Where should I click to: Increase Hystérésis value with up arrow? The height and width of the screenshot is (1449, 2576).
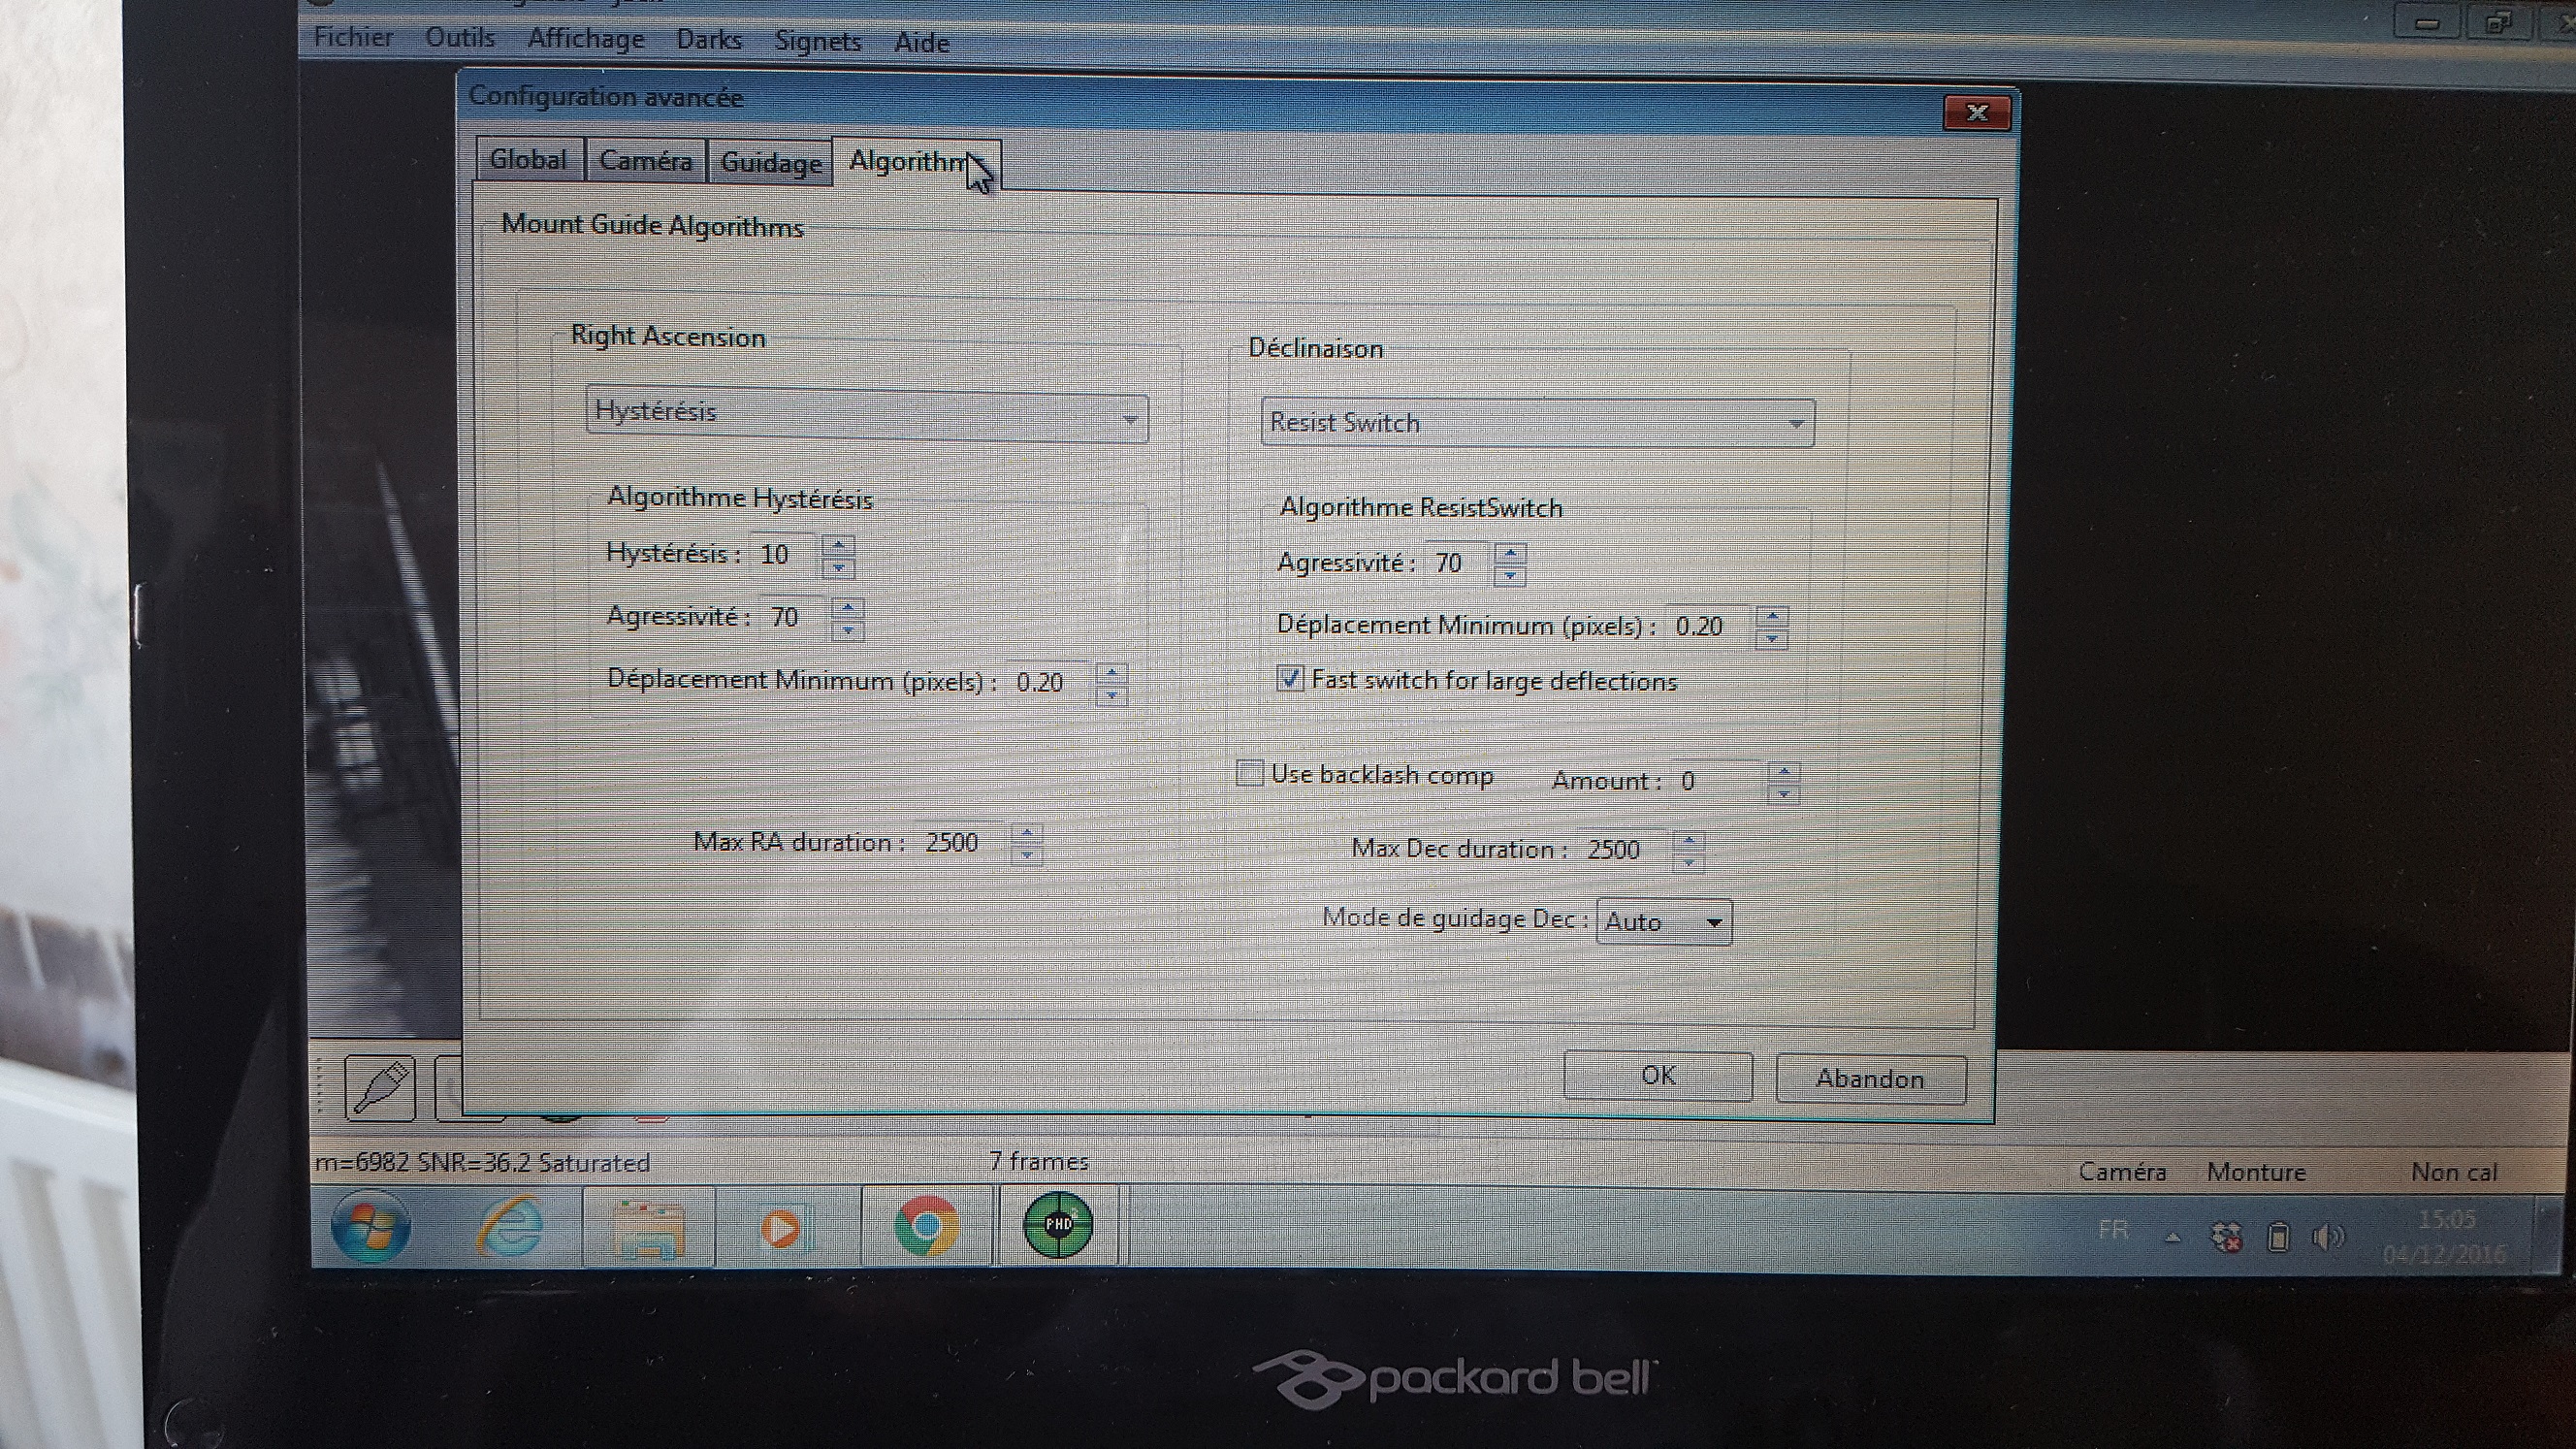(838, 544)
